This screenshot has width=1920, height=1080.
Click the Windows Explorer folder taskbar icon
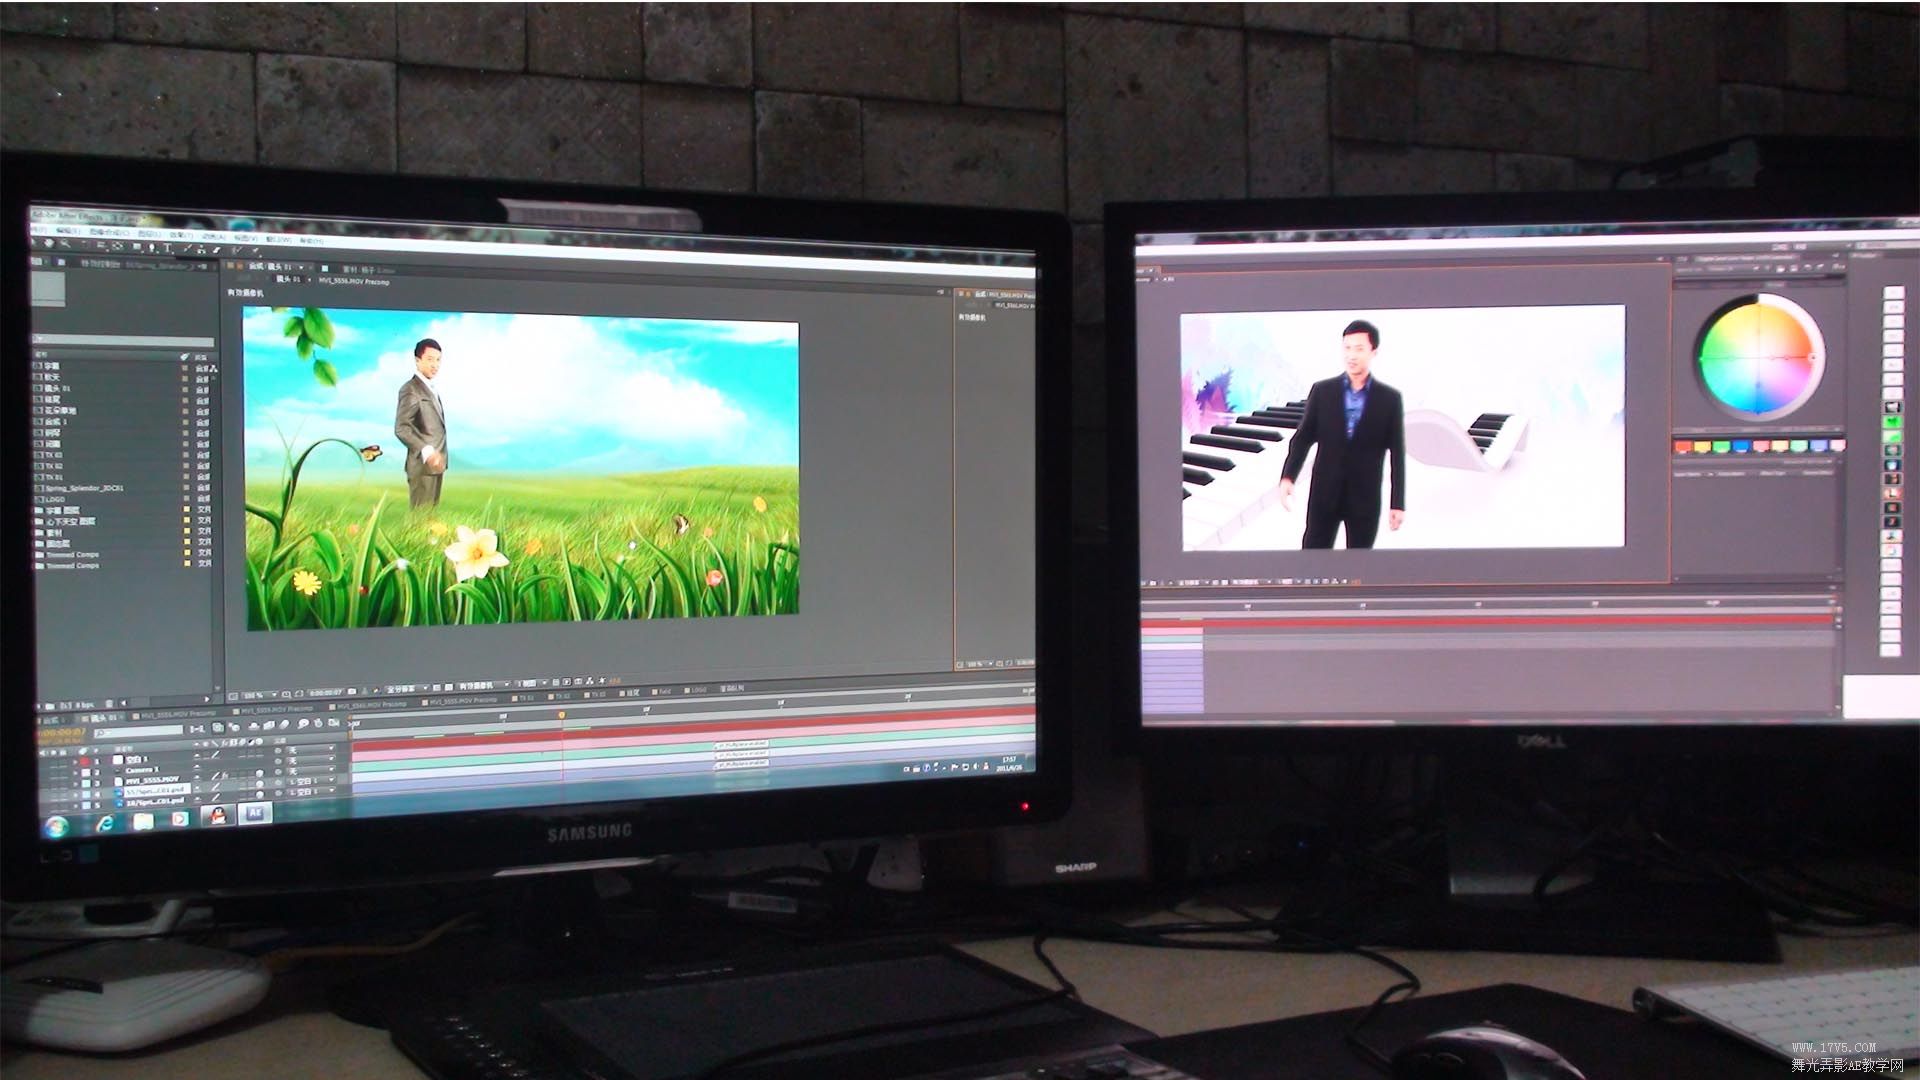(x=143, y=821)
